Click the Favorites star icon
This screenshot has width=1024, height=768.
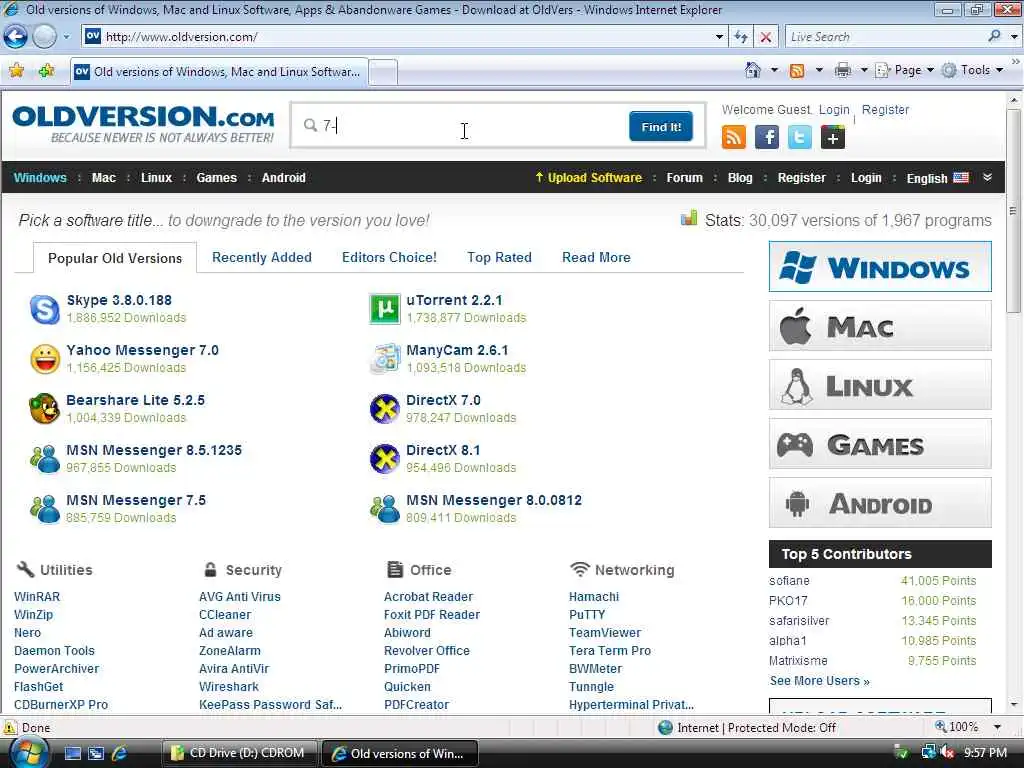click(x=17, y=71)
